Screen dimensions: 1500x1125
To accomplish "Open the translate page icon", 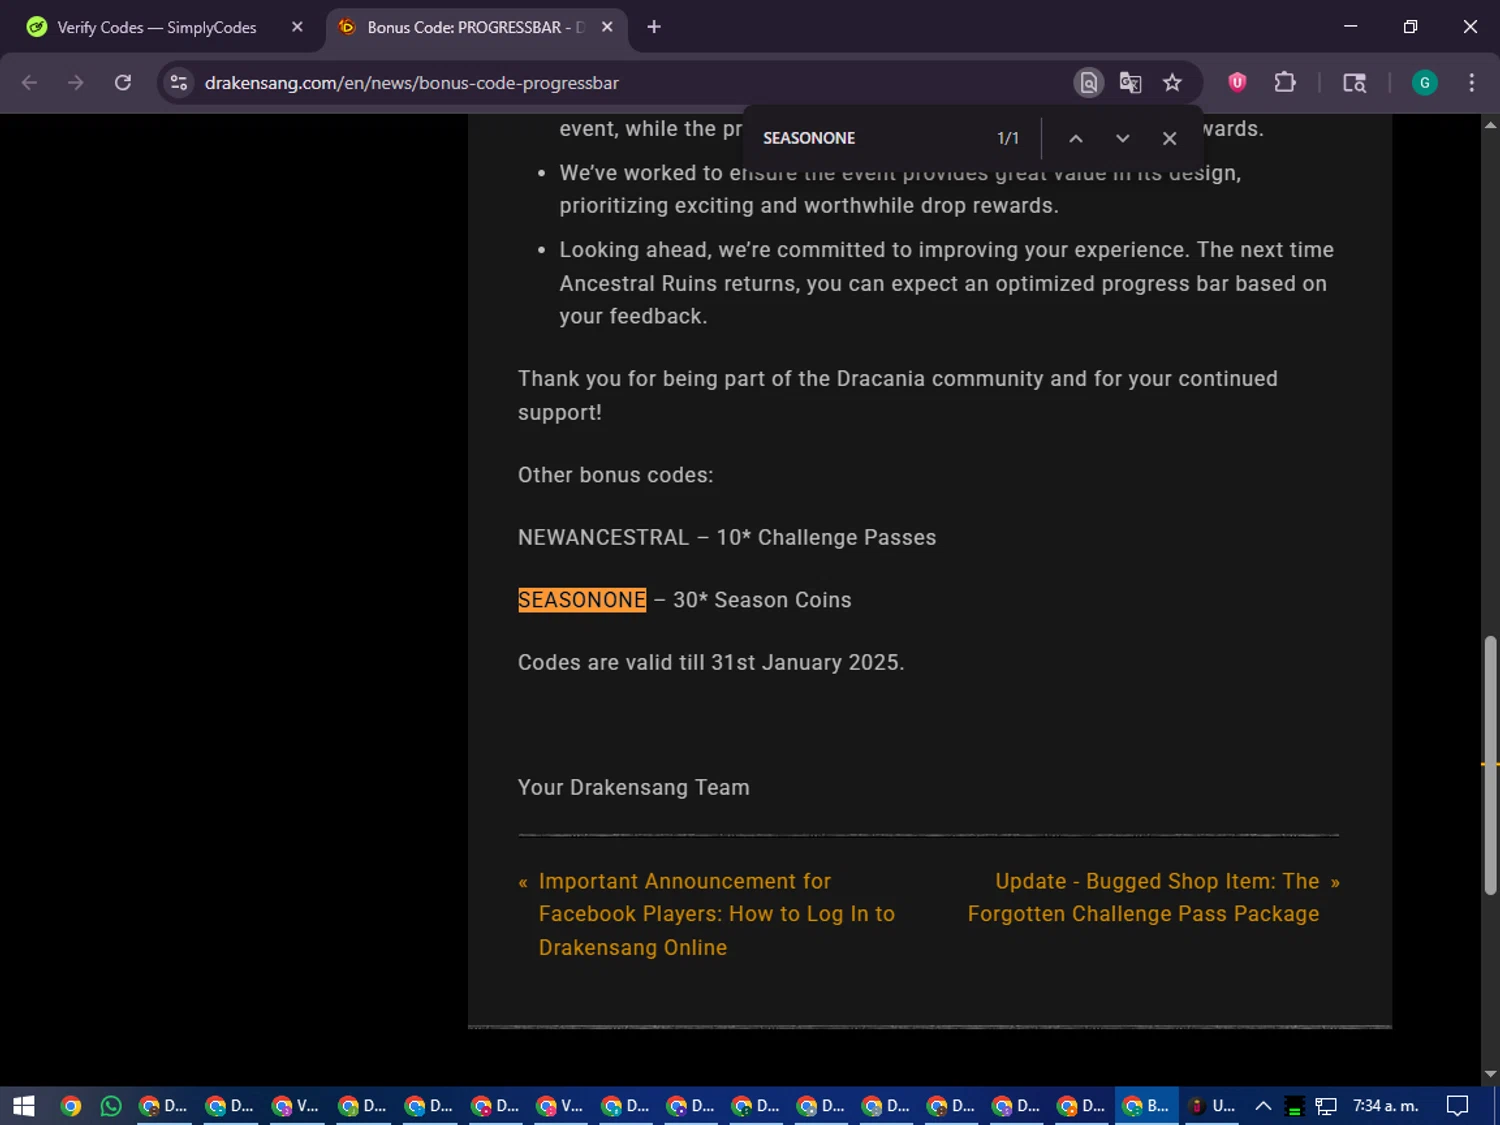I will [1131, 83].
